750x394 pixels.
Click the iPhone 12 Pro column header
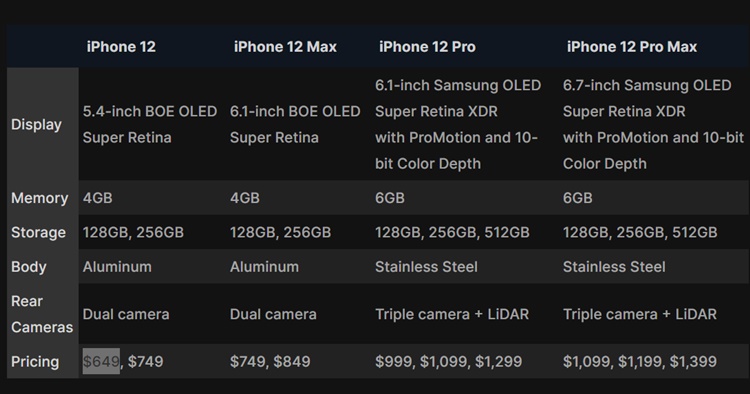(x=427, y=47)
